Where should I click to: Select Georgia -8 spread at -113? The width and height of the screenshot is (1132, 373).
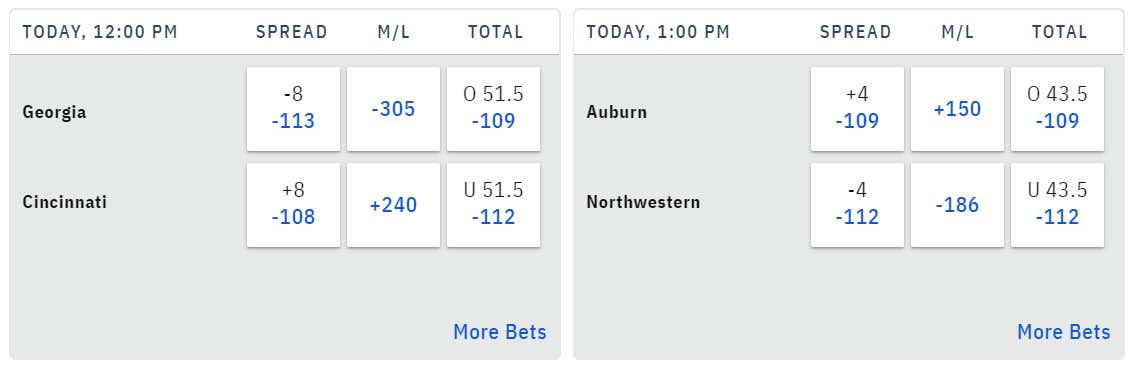pos(293,109)
